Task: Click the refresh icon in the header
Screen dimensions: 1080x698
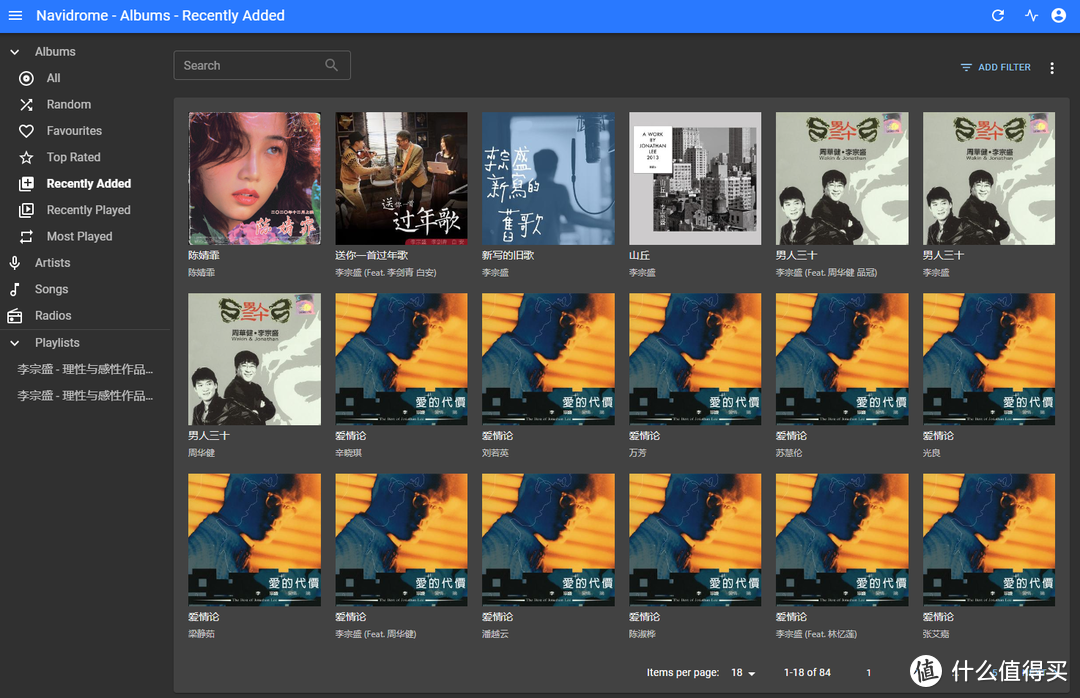Action: click(997, 15)
